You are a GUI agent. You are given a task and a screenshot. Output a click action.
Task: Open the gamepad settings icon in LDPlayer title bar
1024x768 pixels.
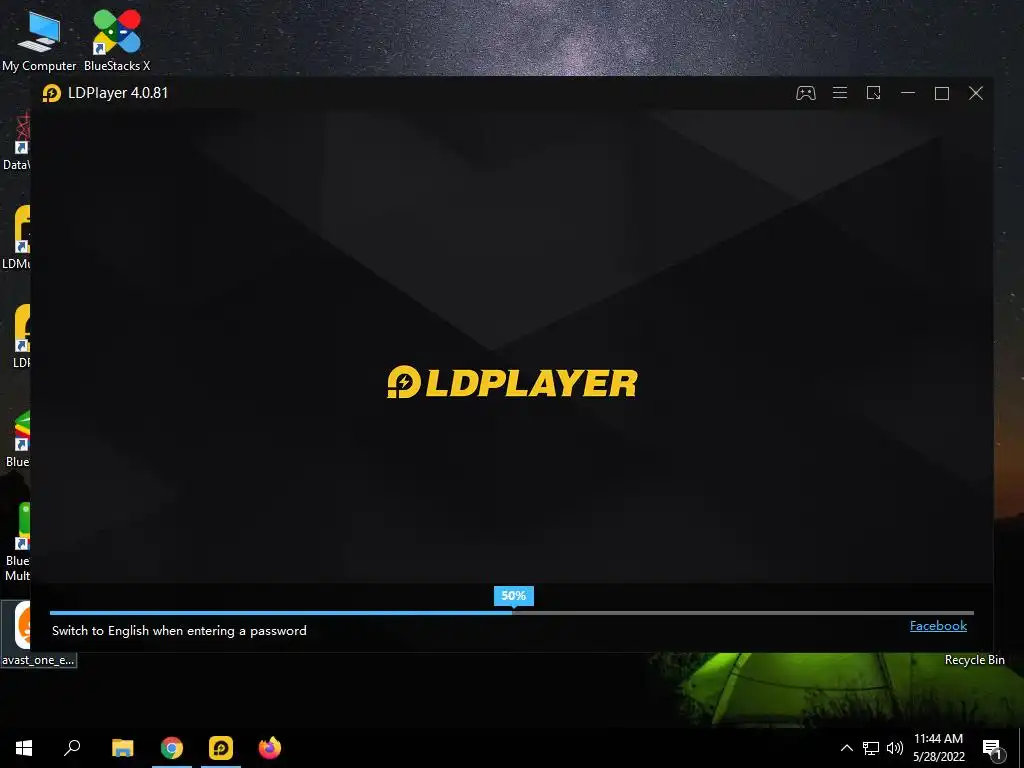coord(805,93)
